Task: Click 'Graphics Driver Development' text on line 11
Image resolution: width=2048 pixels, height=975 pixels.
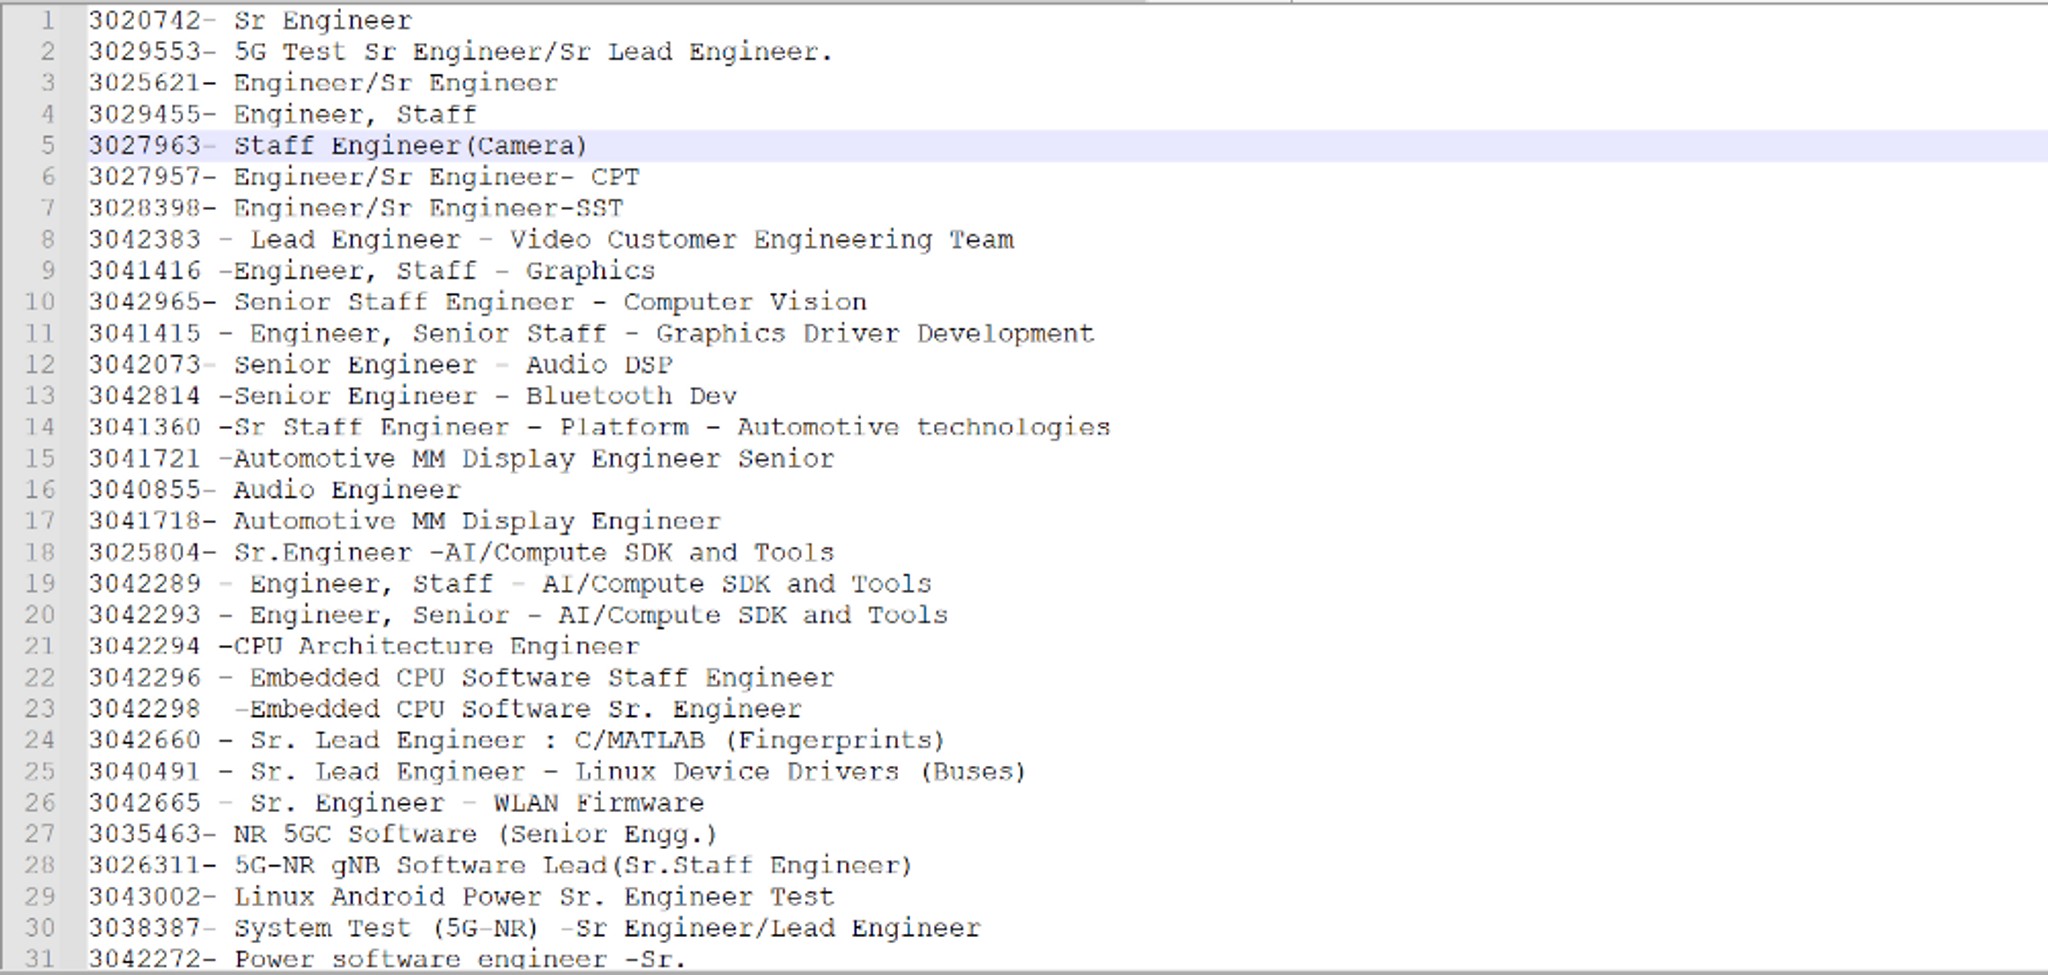Action: click(x=875, y=334)
